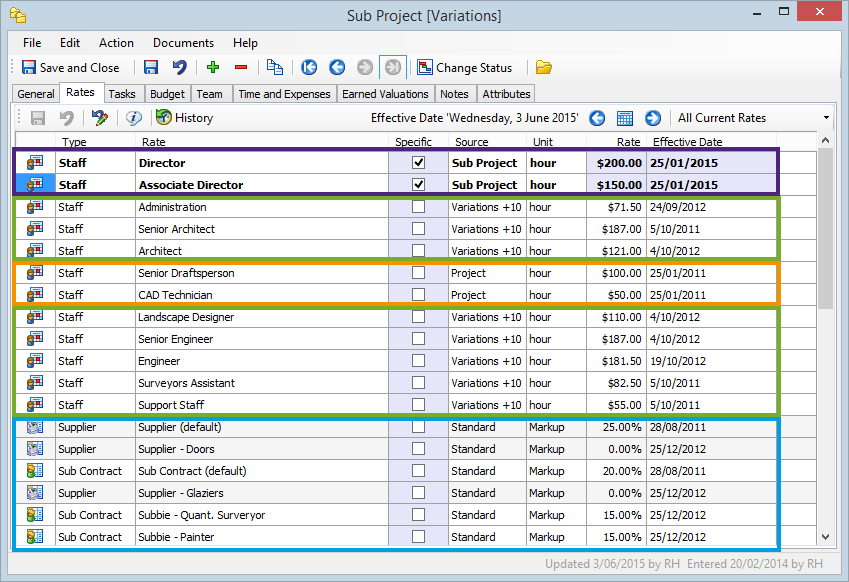
Task: Switch to the Budget tab
Action: pyautogui.click(x=167, y=94)
